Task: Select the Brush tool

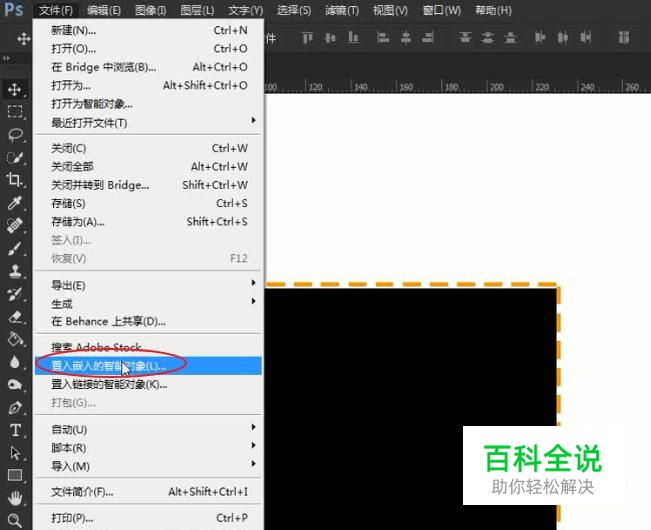Action: pyautogui.click(x=15, y=248)
